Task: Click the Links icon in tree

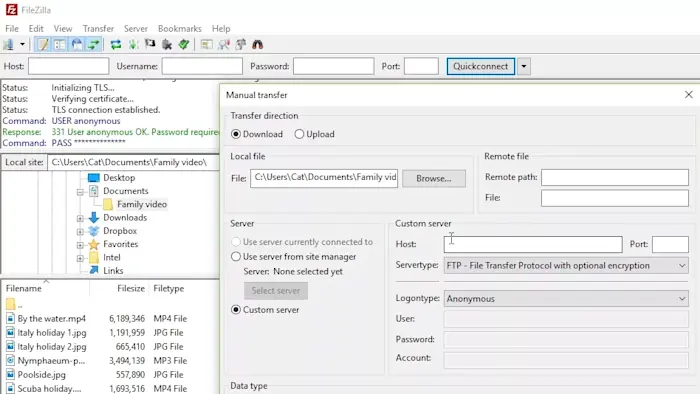Action: click(x=94, y=270)
